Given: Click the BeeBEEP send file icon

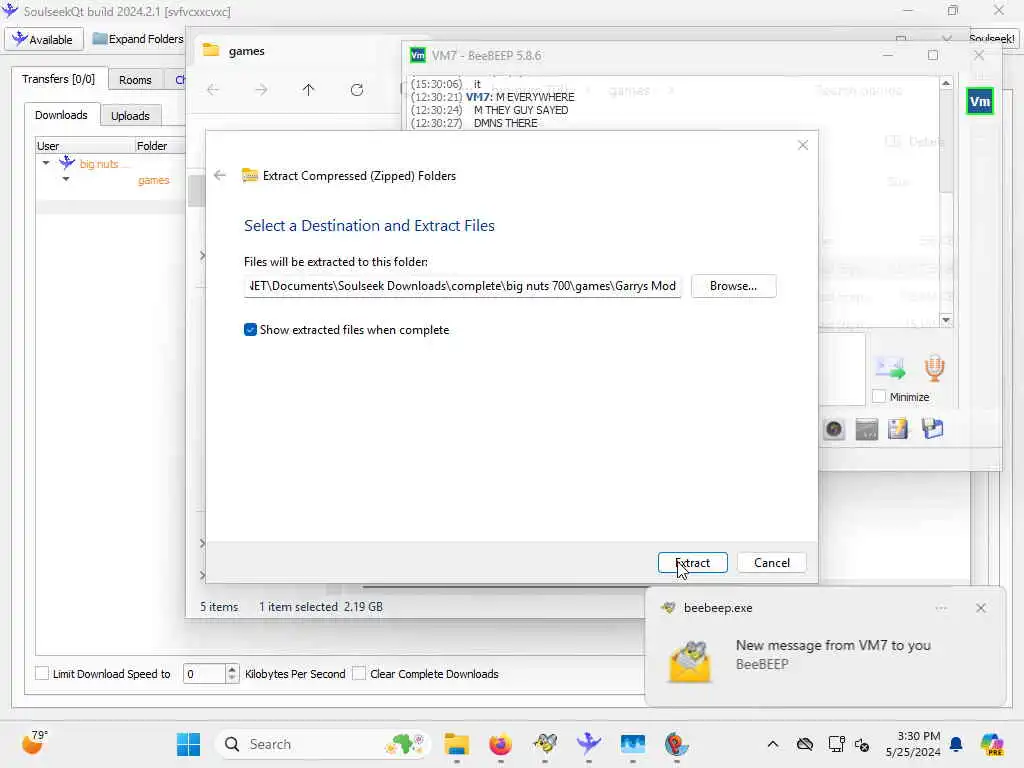Looking at the screenshot, I should pos(890,368).
